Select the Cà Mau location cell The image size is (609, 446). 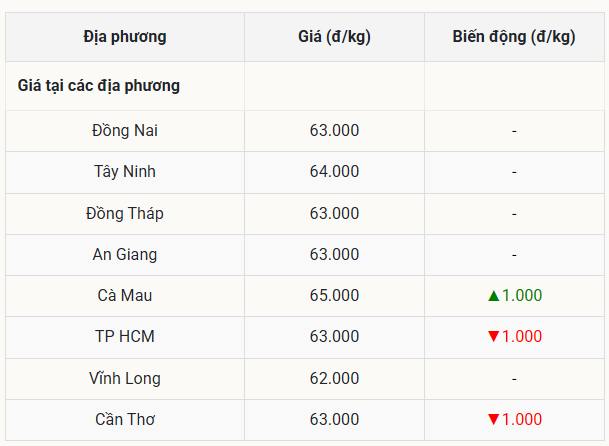tap(125, 296)
